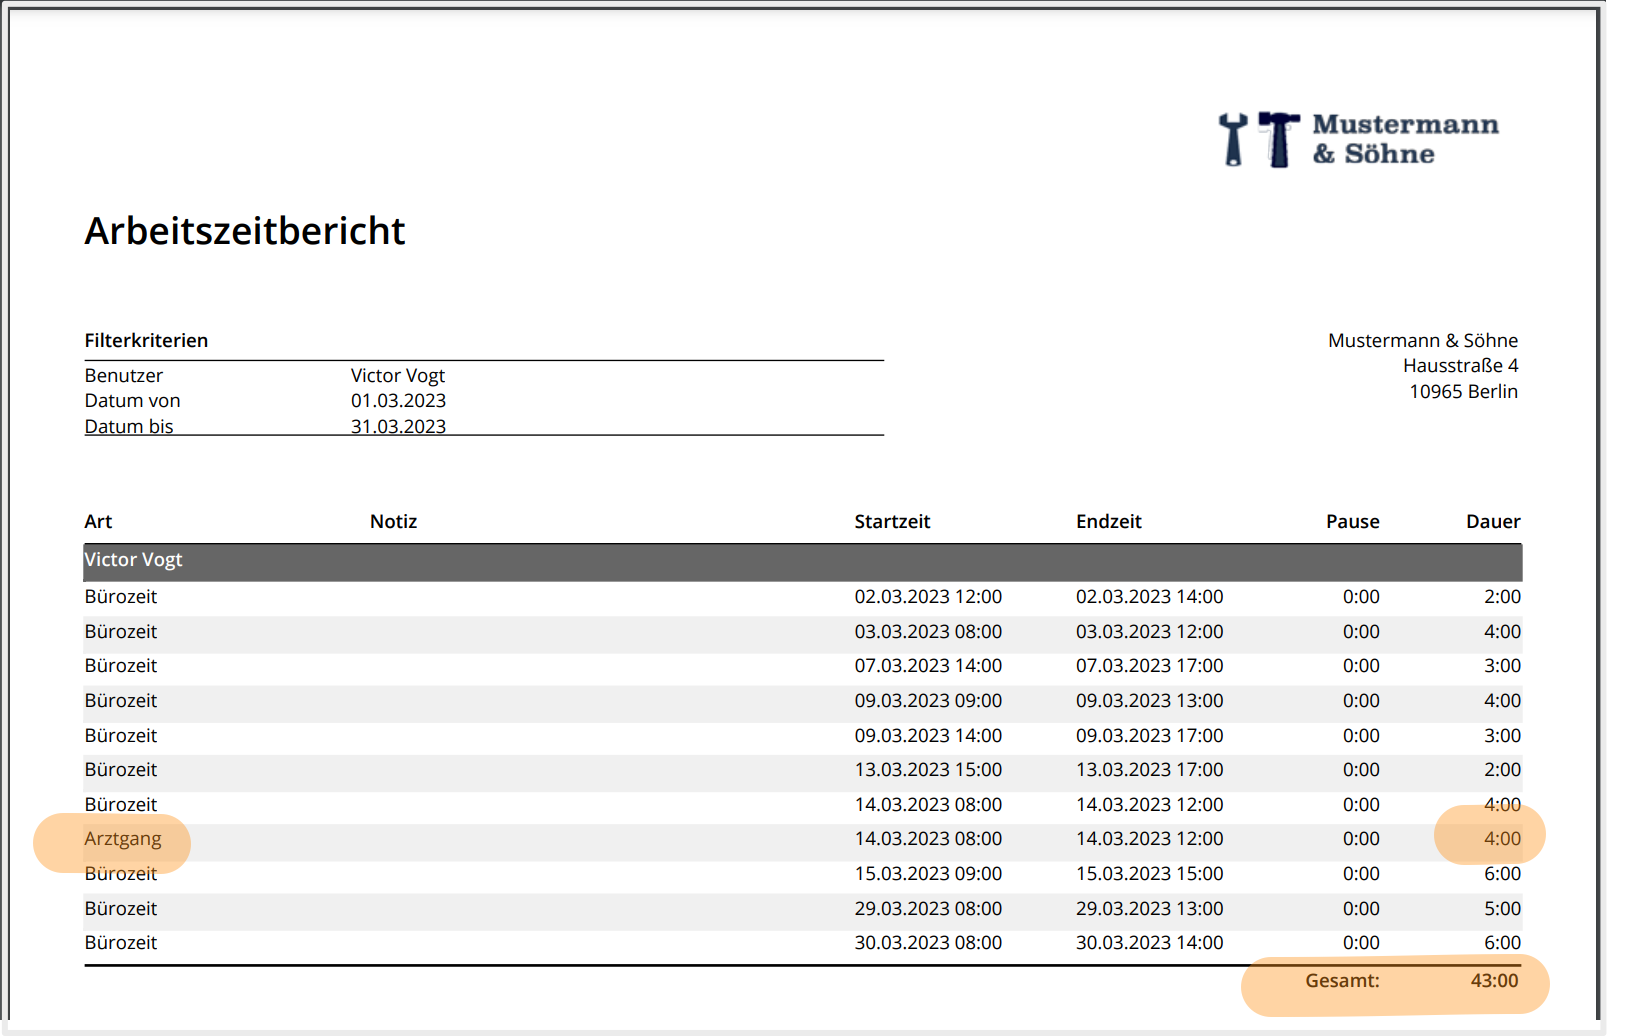This screenshot has width=1648, height=1036.
Task: Click the Startzeit column header
Action: click(892, 521)
